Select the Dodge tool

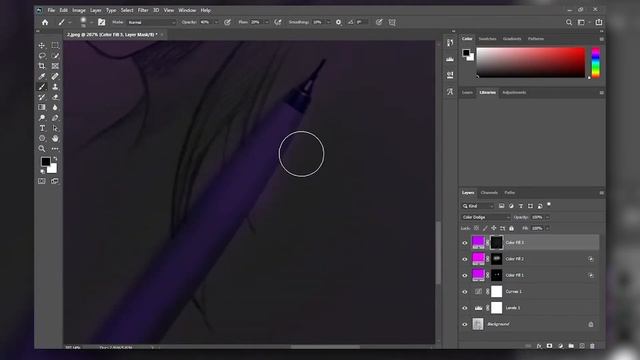[42, 118]
